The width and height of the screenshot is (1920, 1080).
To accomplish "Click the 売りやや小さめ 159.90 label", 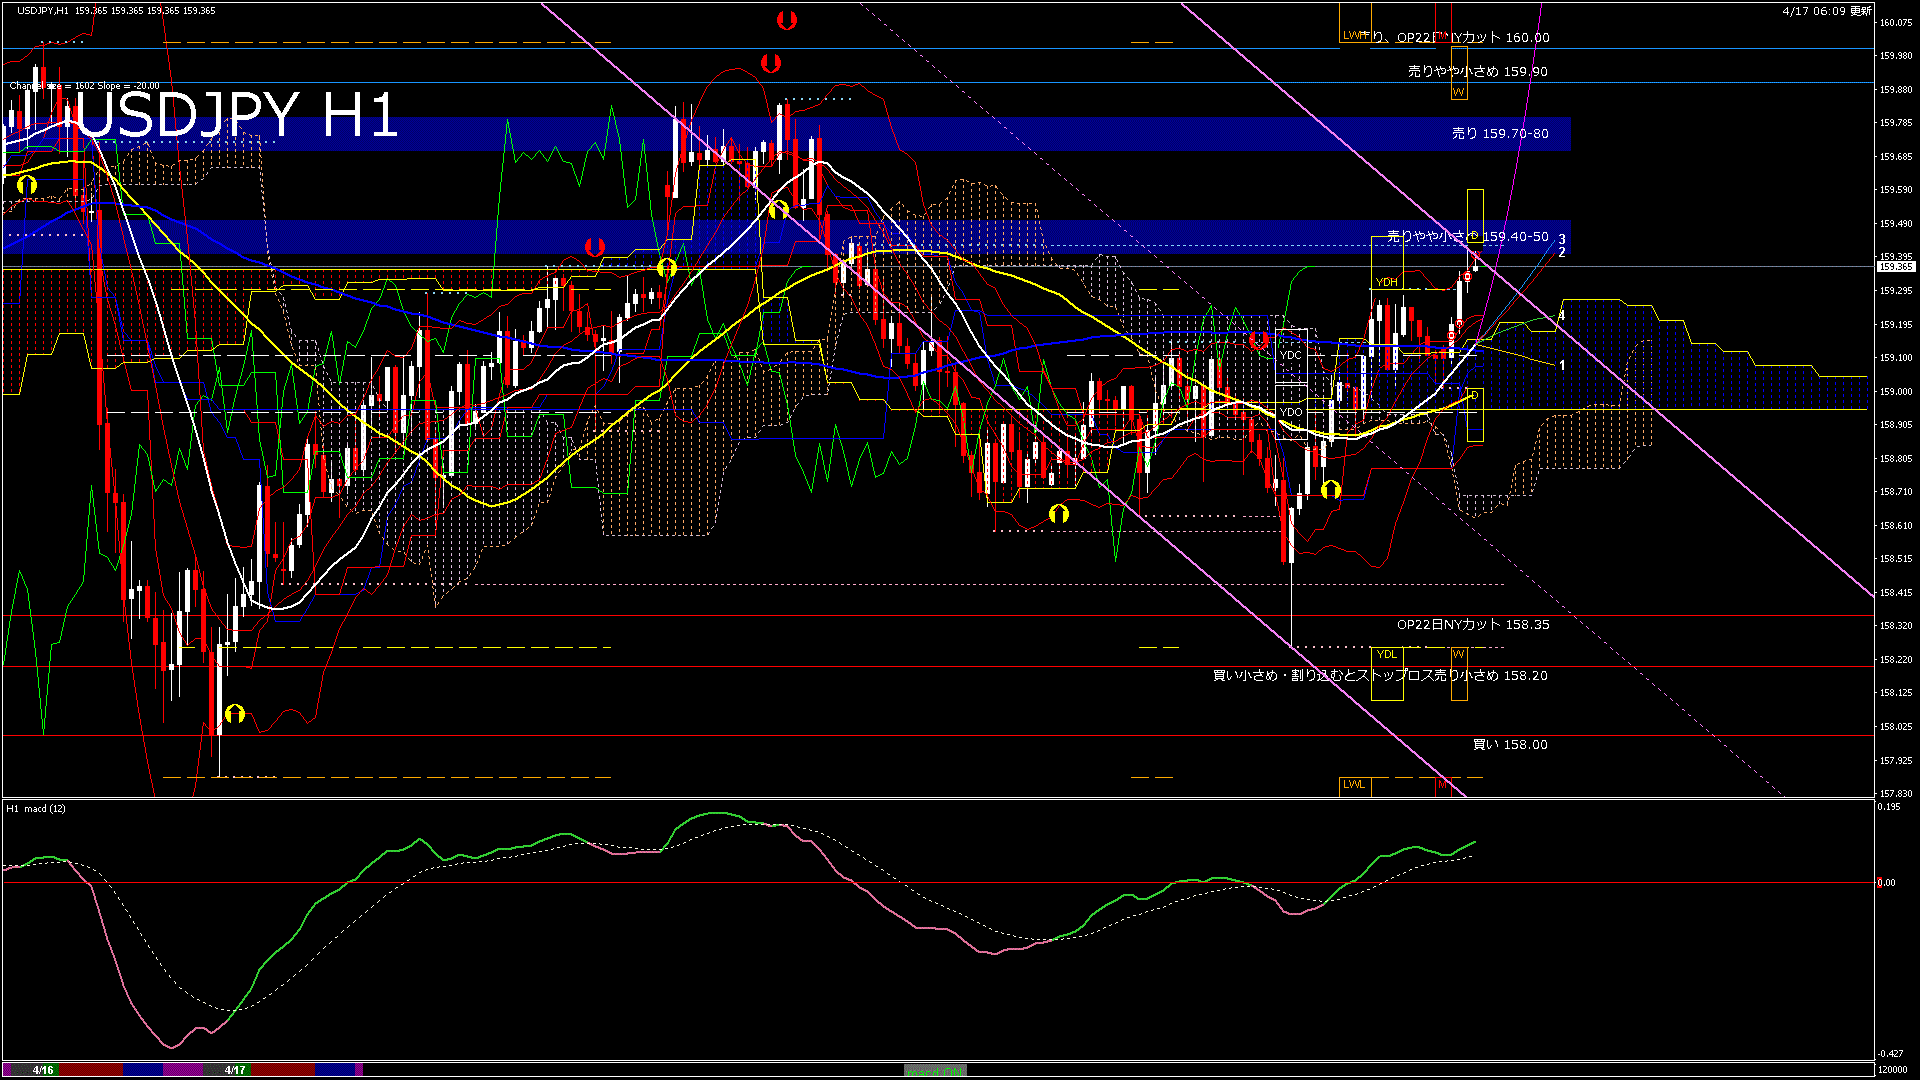I will tap(1477, 72).
